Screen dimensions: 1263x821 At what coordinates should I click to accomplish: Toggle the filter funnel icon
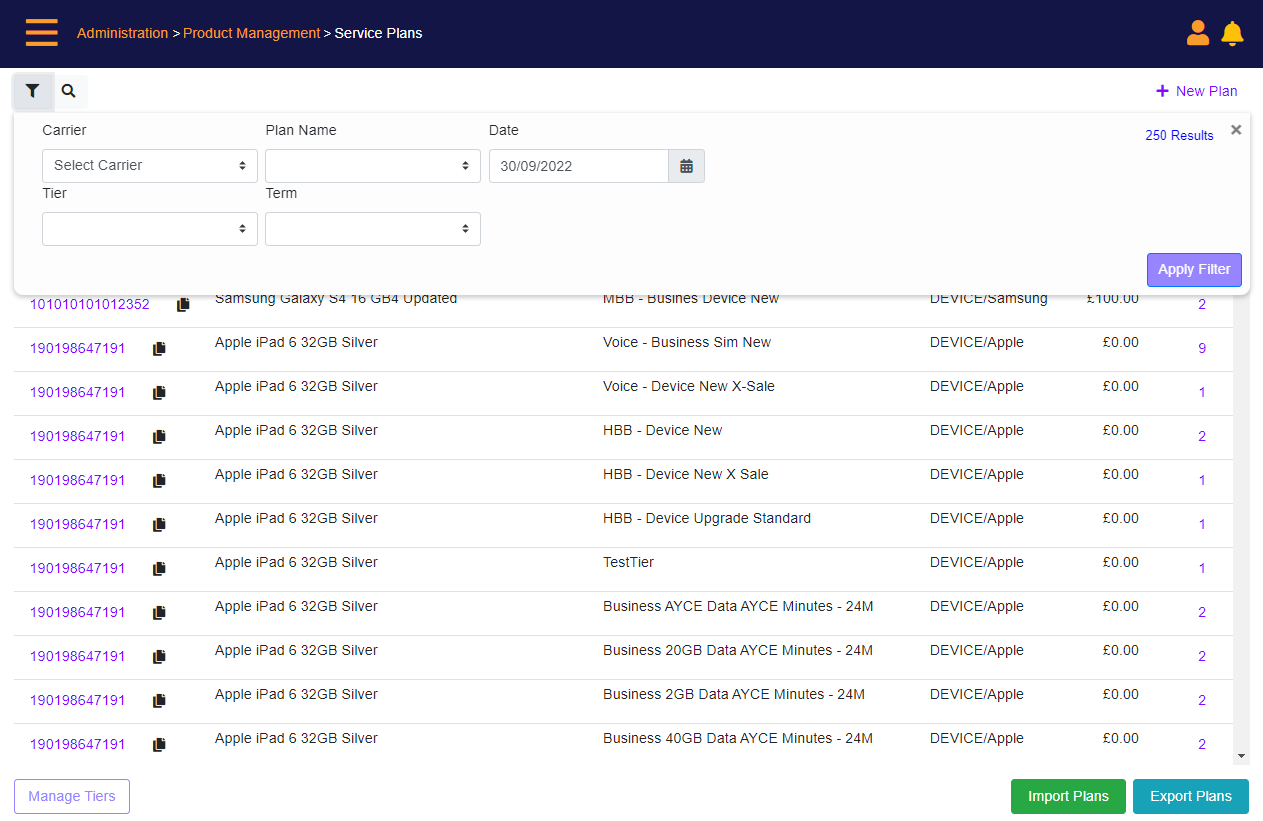32,91
